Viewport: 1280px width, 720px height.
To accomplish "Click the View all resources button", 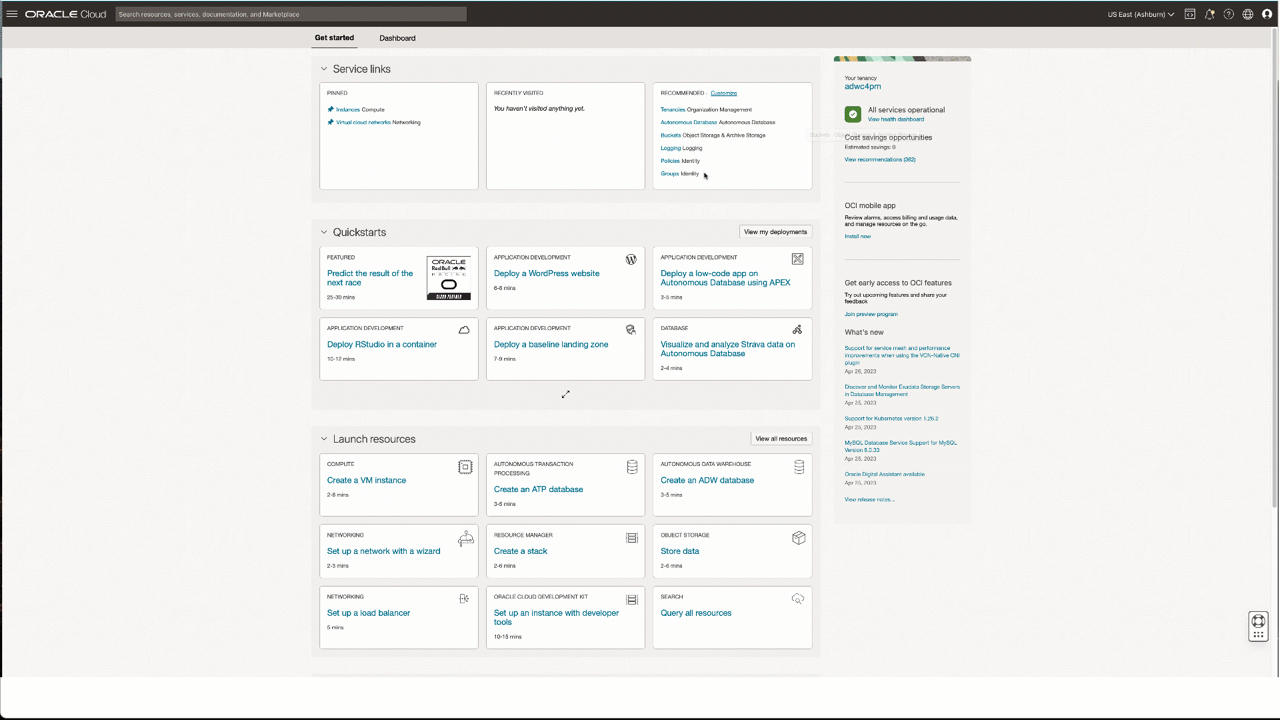I will pyautogui.click(x=781, y=439).
